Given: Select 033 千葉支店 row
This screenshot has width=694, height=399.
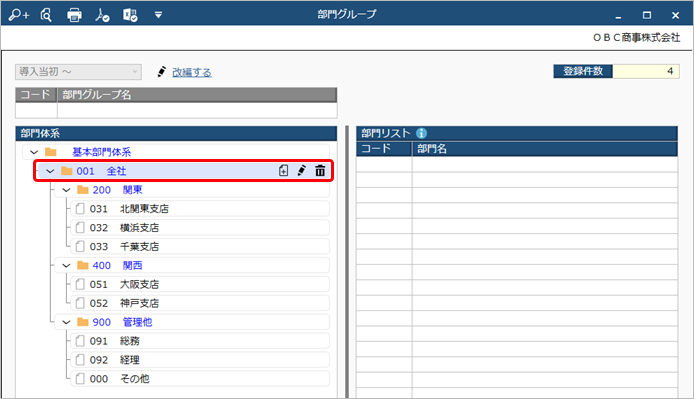Looking at the screenshot, I should point(200,246).
